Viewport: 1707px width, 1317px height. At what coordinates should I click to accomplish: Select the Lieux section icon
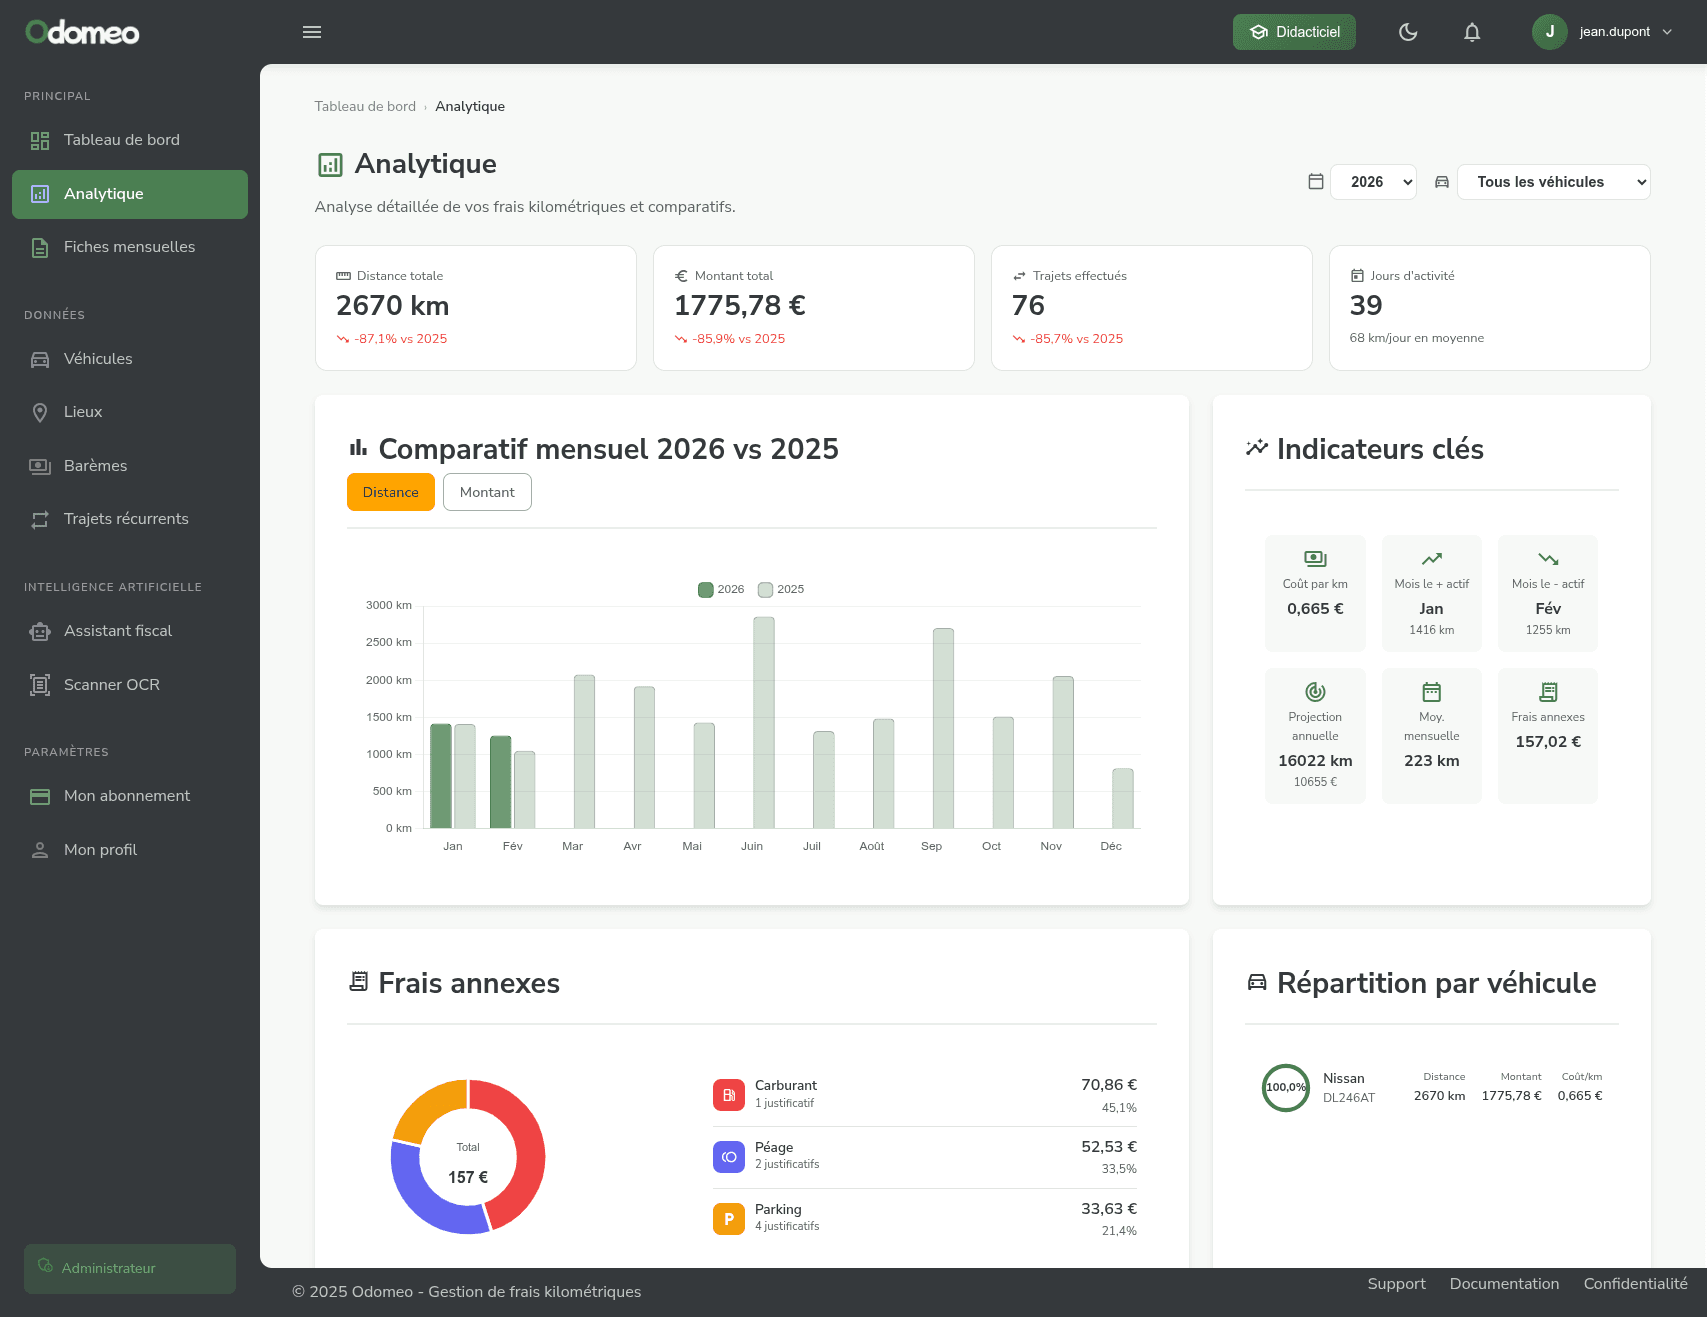coord(40,412)
